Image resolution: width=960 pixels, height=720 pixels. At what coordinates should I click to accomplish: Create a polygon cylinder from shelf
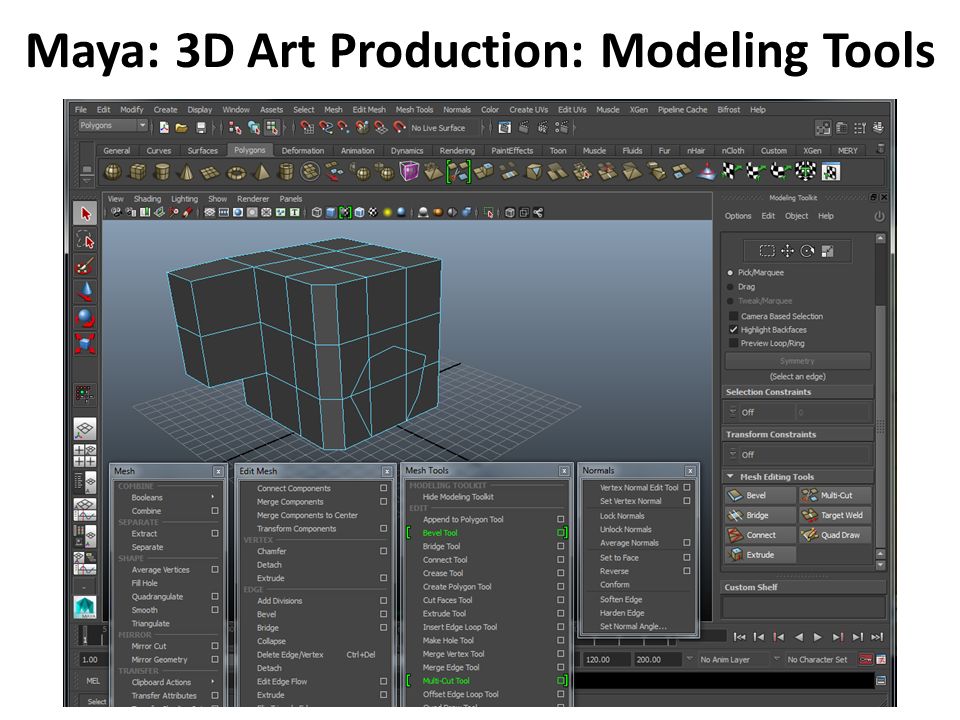[x=162, y=172]
